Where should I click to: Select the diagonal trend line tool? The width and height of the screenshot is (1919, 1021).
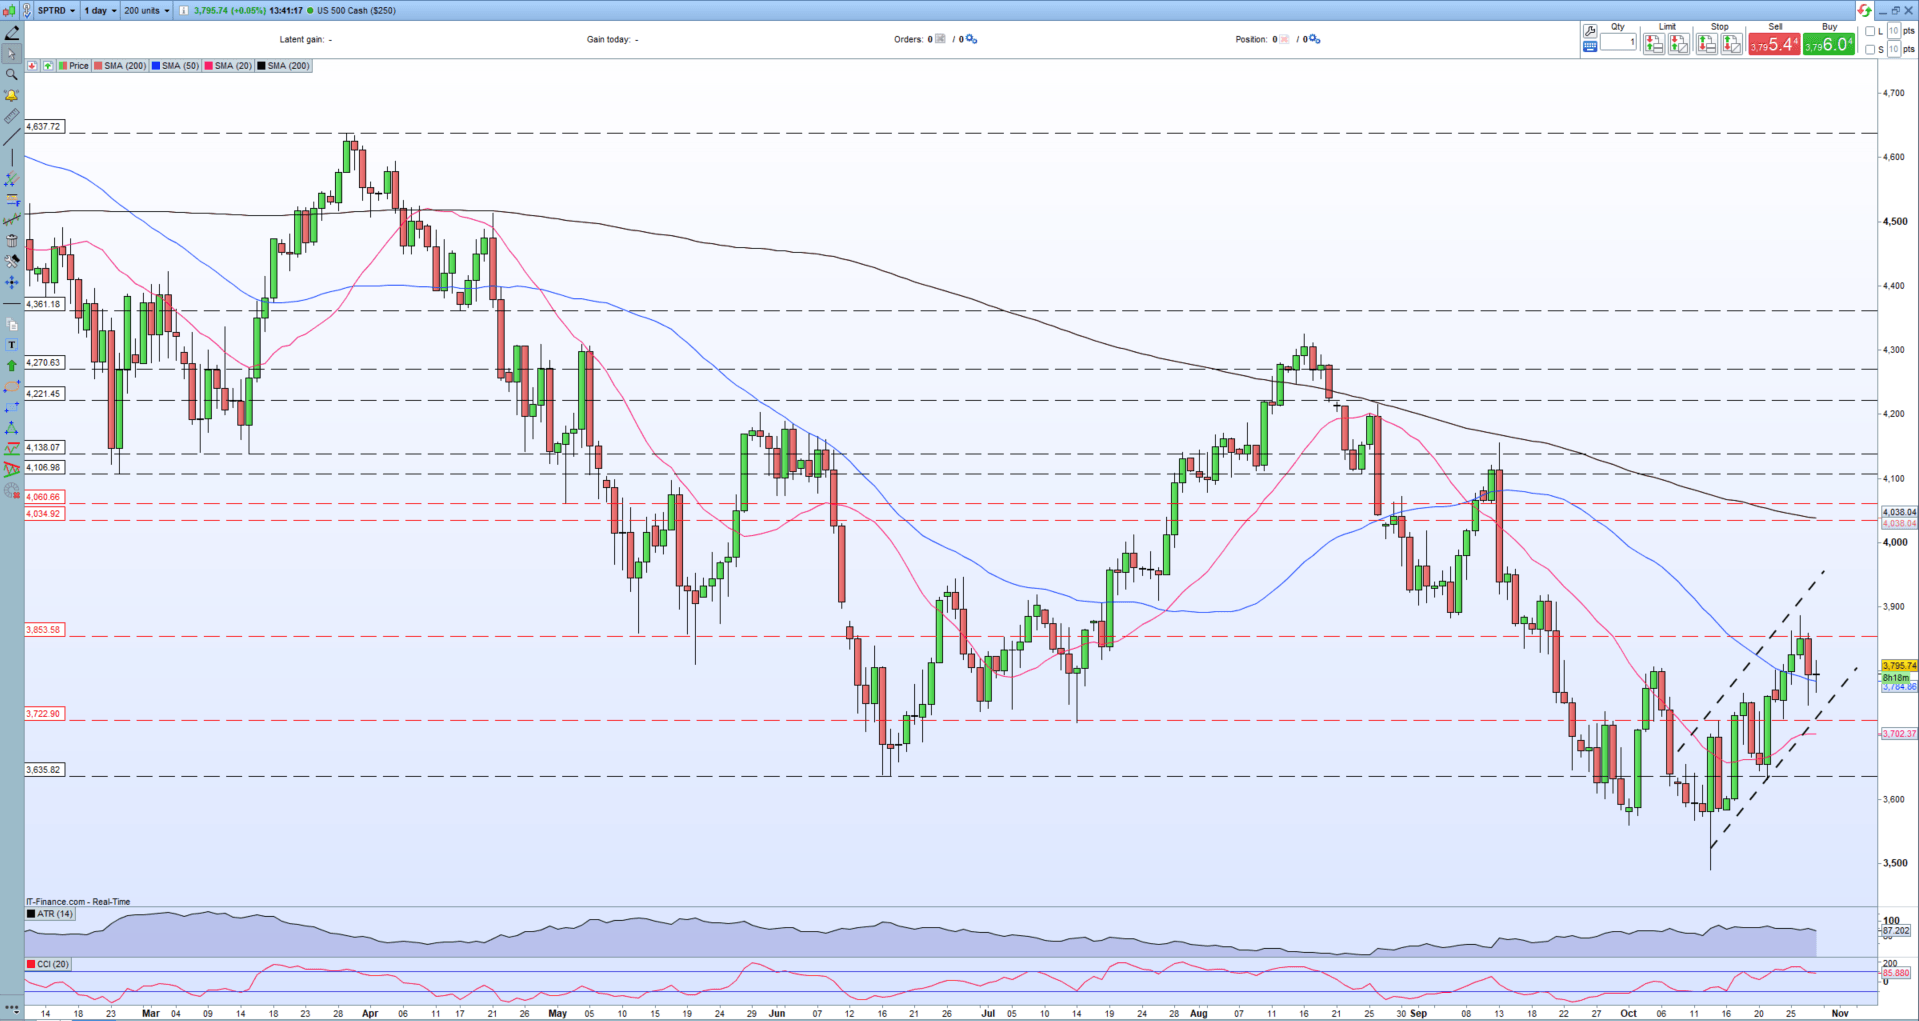point(12,137)
